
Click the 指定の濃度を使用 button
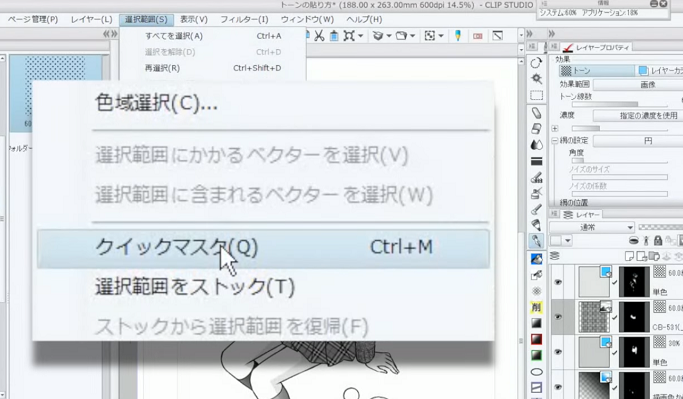pyautogui.click(x=648, y=115)
